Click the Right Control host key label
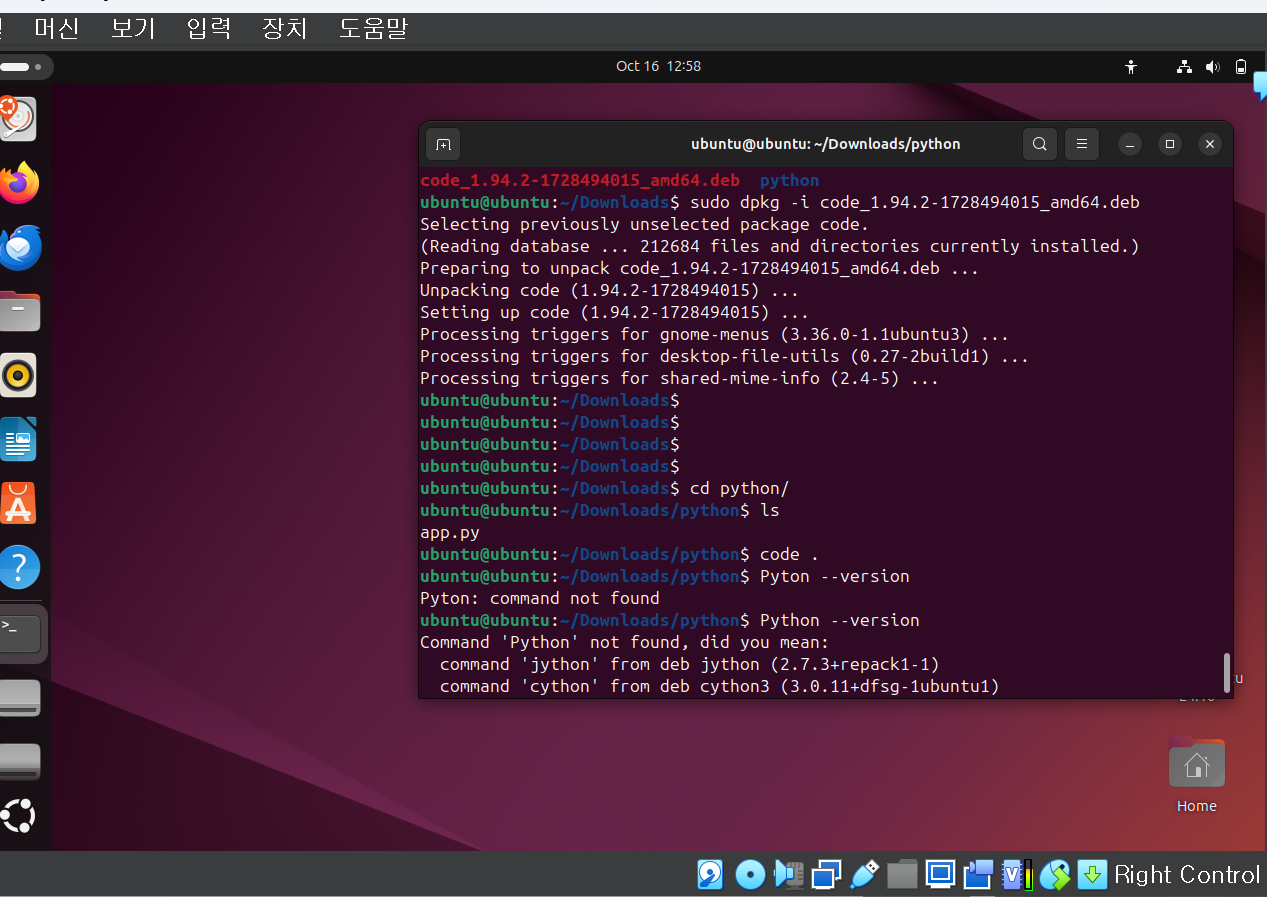Viewport: 1267px width, 897px height. pos(1187,875)
